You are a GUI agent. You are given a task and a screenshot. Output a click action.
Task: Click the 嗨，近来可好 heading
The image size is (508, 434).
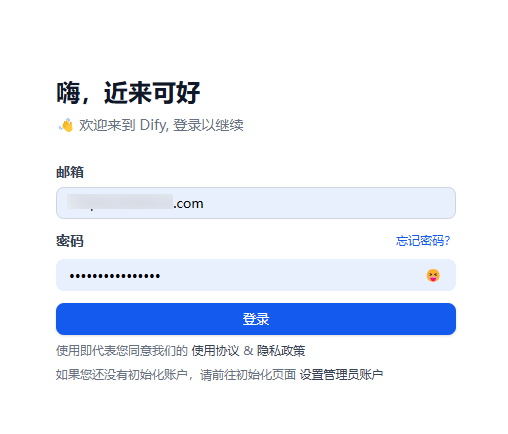128,93
